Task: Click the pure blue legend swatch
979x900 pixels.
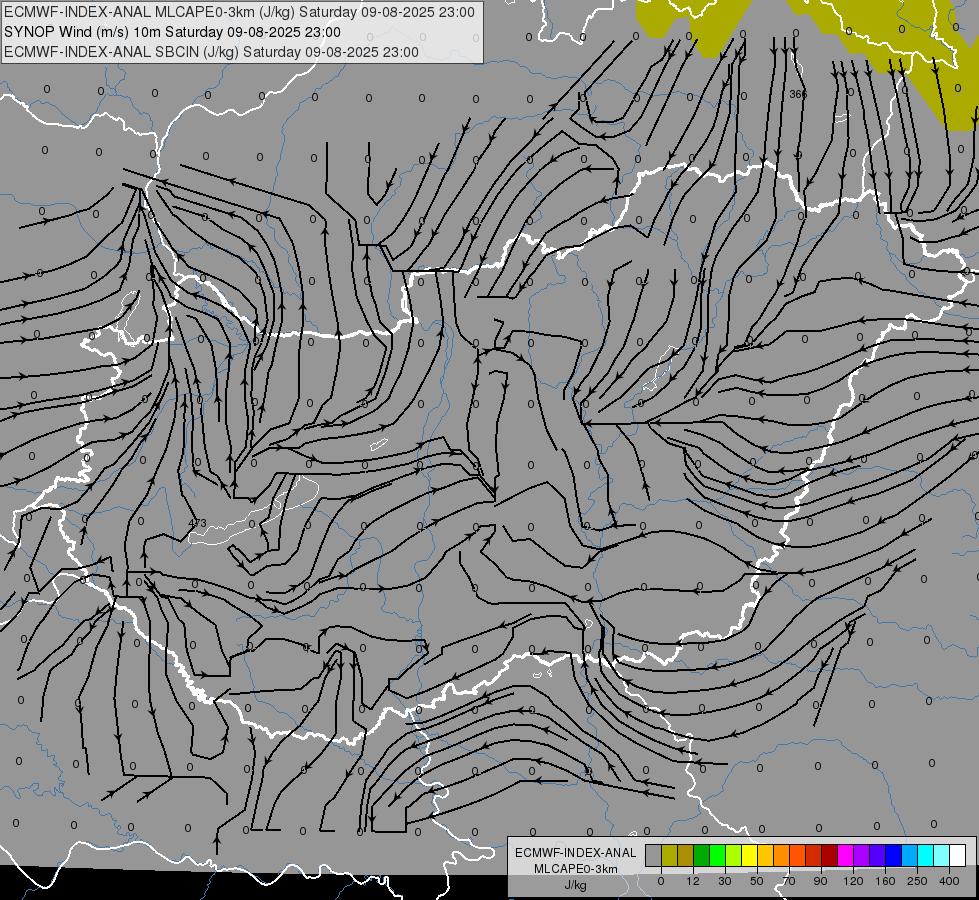Action: (x=893, y=855)
